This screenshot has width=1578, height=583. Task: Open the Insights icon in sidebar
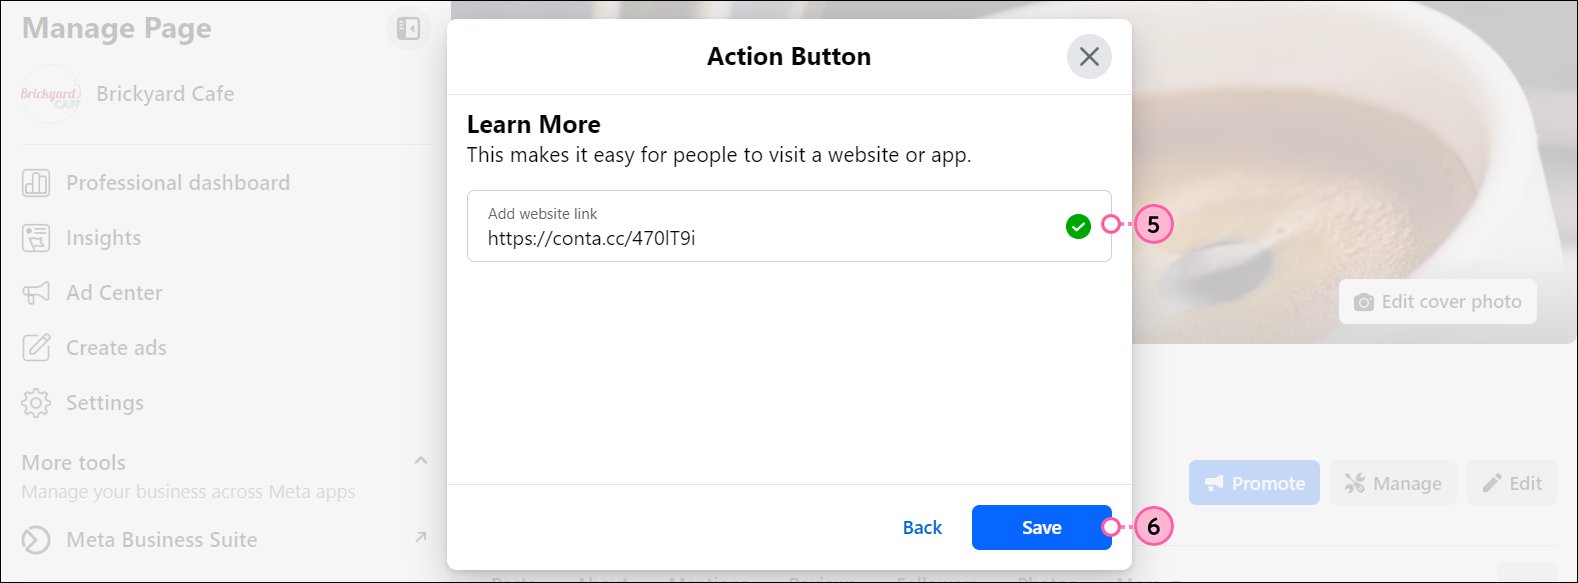tap(36, 238)
